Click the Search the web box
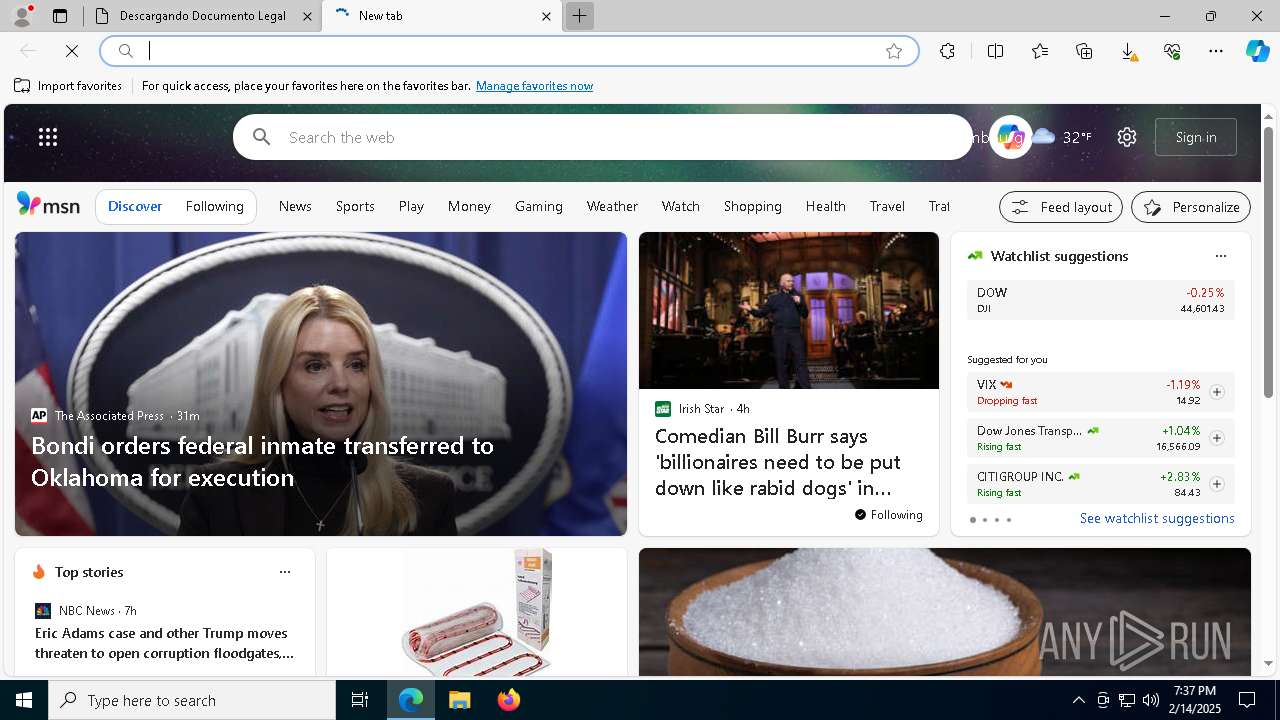 (603, 137)
